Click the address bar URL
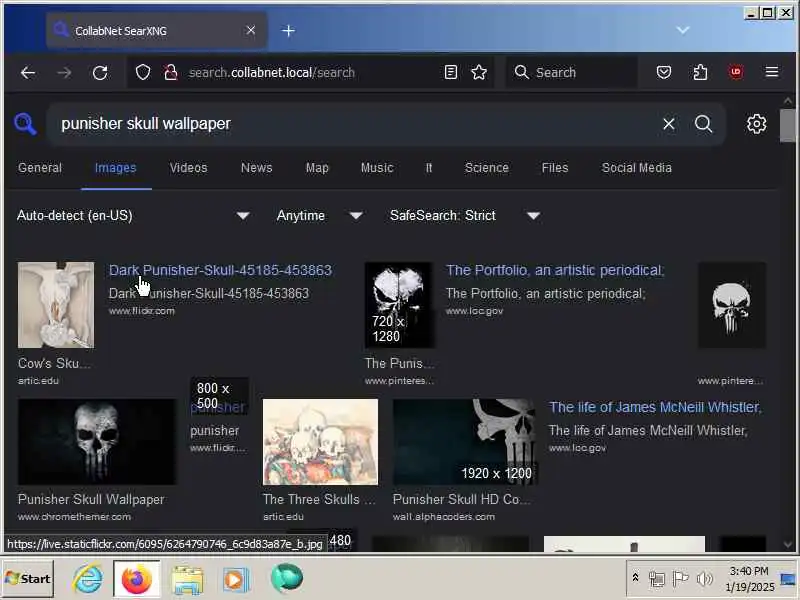The width and height of the screenshot is (800, 600). tap(271, 72)
